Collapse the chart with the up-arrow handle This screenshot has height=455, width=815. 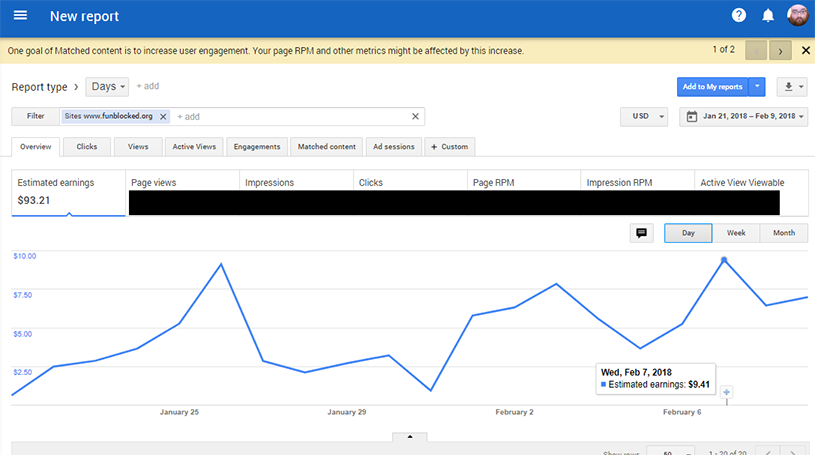point(410,437)
